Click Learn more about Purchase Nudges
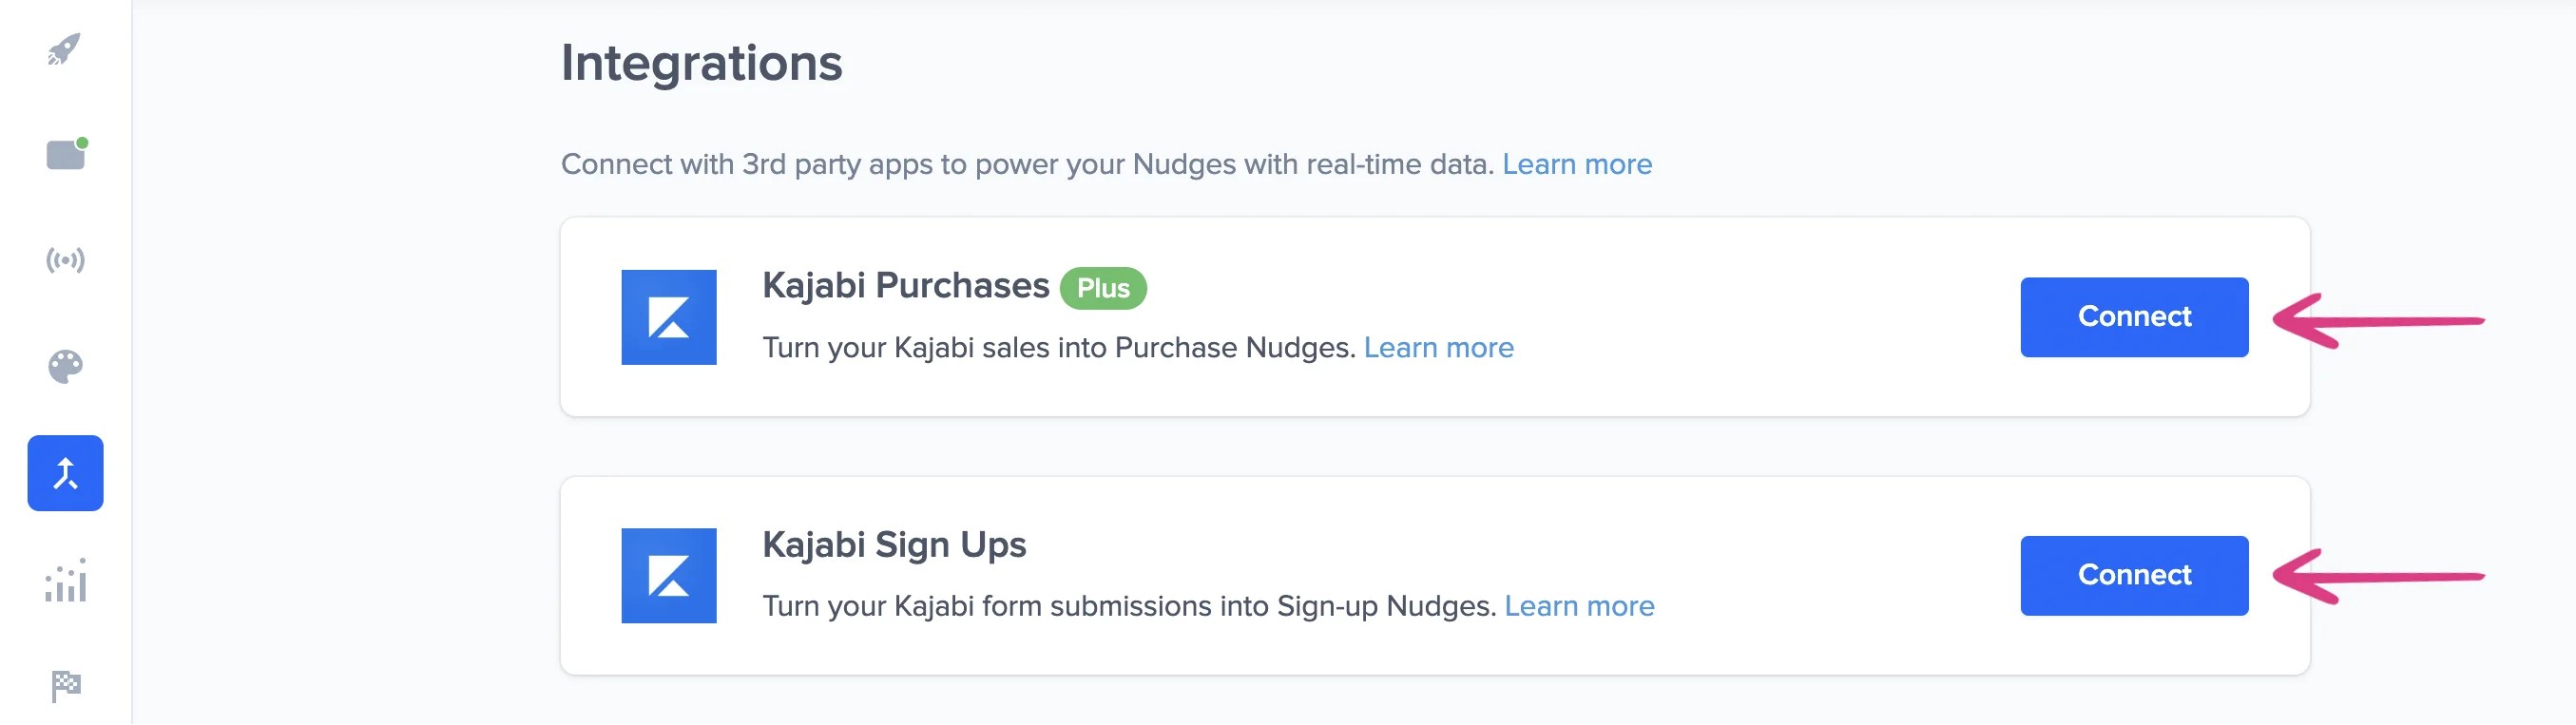The width and height of the screenshot is (2576, 725). [1440, 347]
